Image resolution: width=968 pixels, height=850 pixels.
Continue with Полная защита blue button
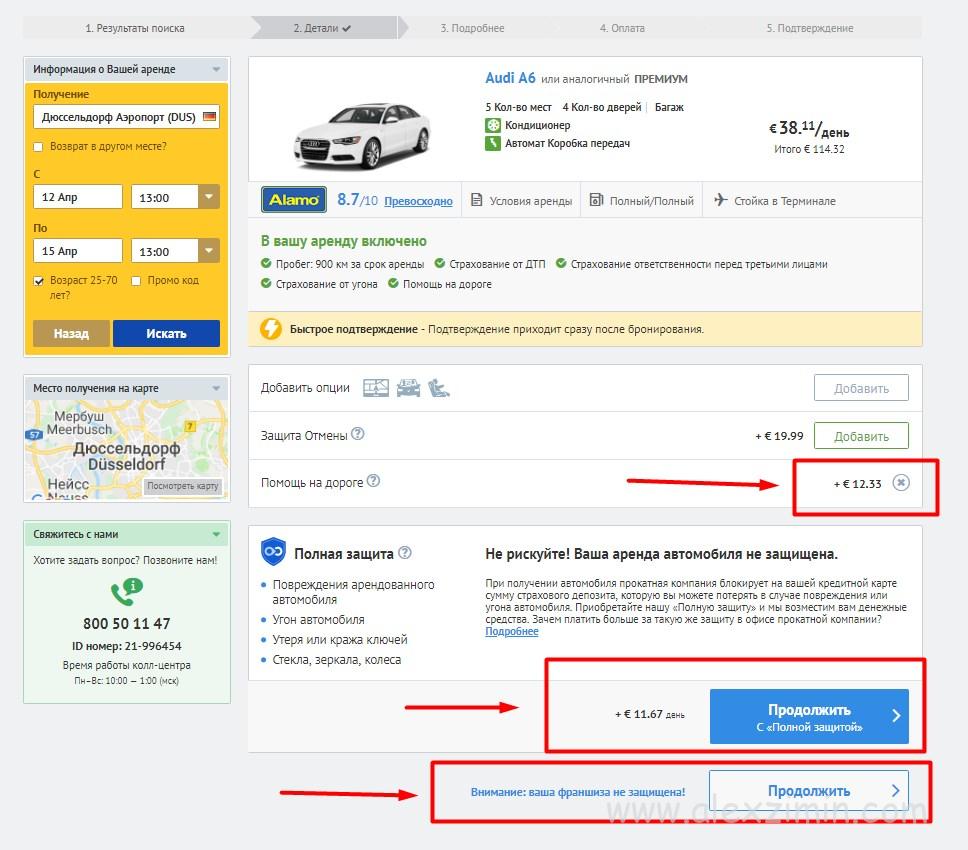pyautogui.click(x=809, y=717)
